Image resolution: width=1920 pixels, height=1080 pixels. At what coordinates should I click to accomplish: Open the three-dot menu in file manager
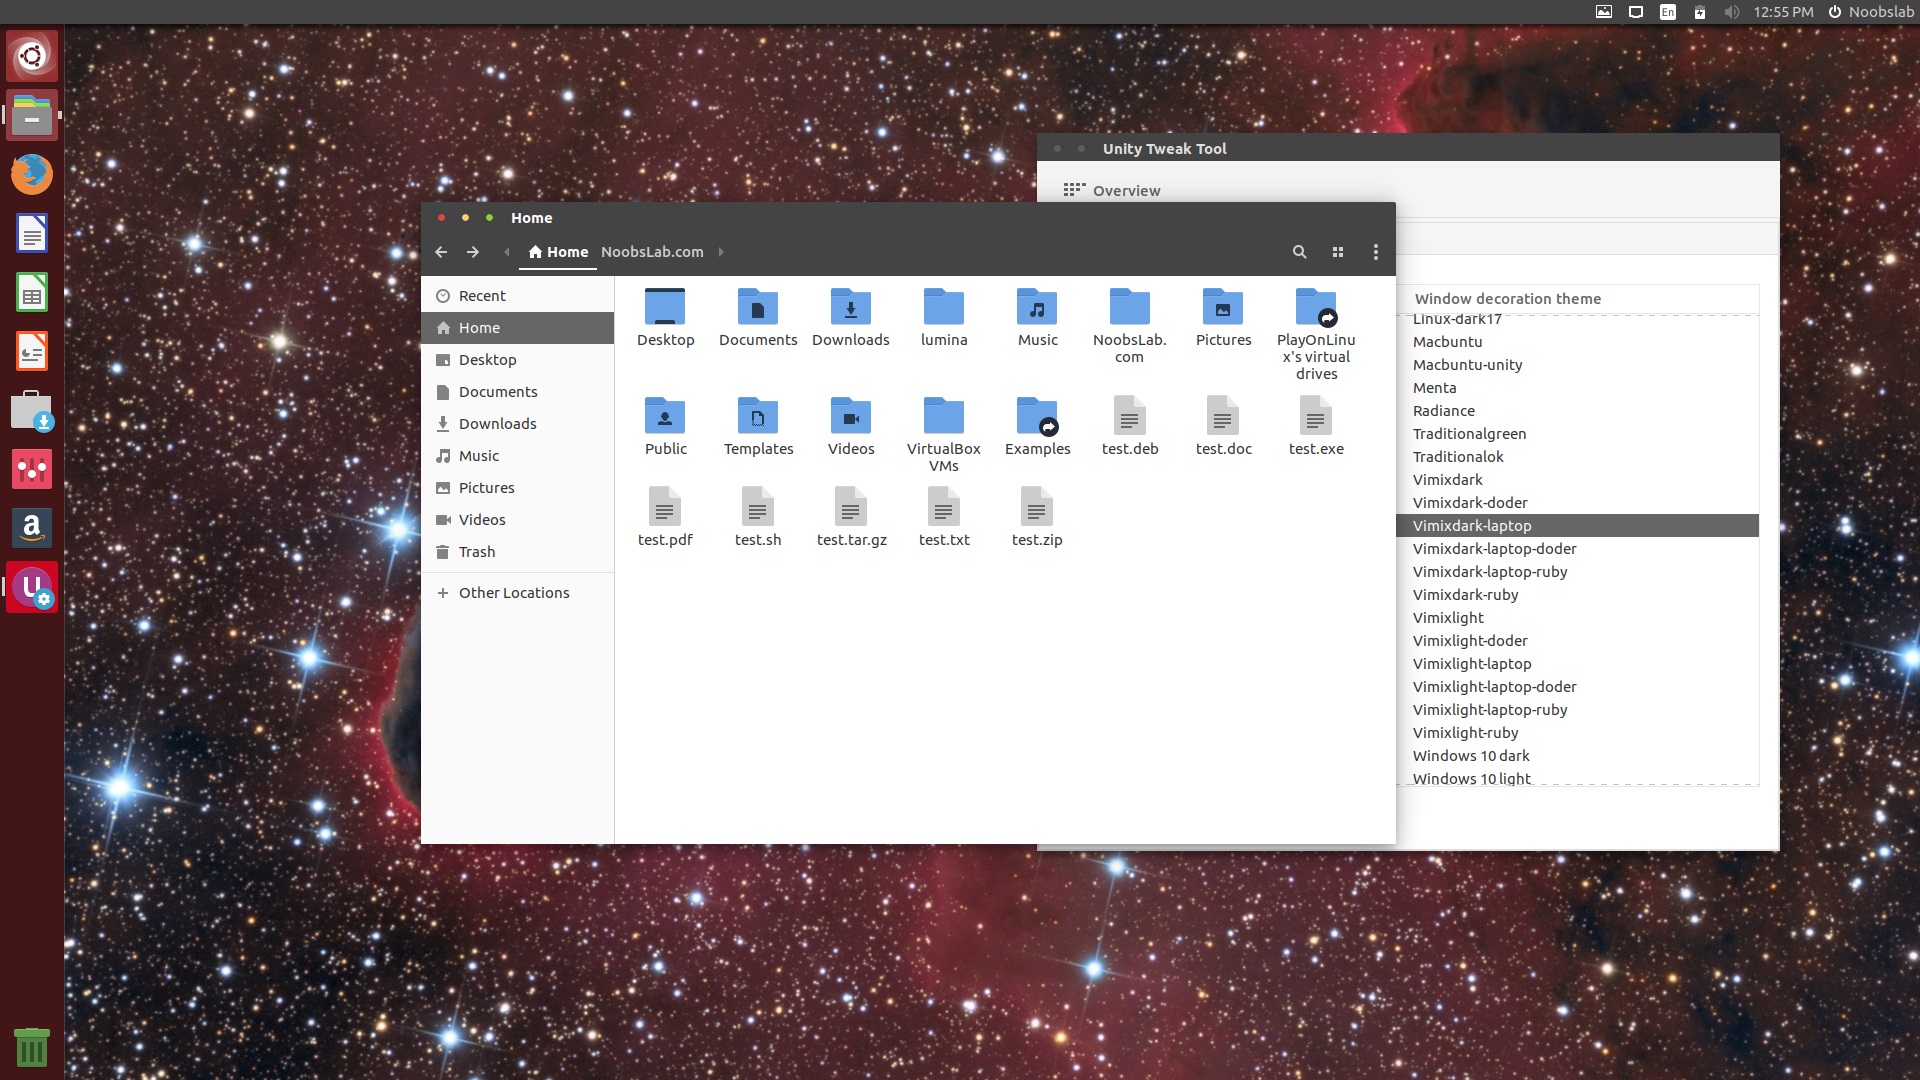(x=1376, y=252)
